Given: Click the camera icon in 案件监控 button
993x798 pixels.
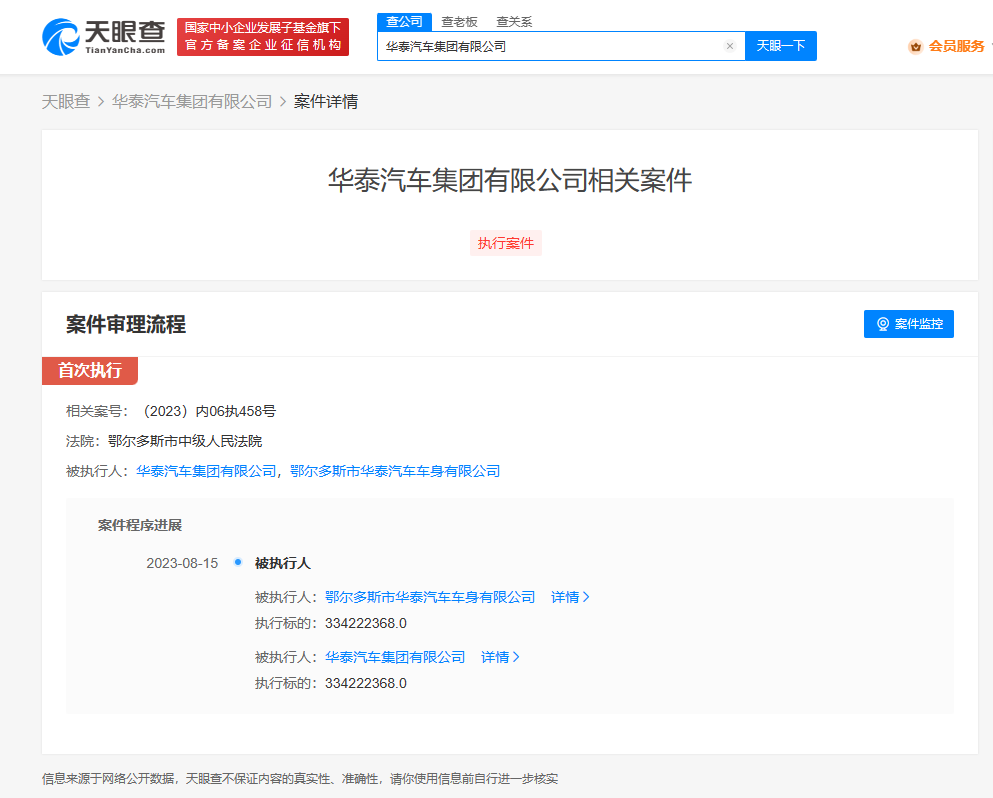Looking at the screenshot, I should 883,324.
